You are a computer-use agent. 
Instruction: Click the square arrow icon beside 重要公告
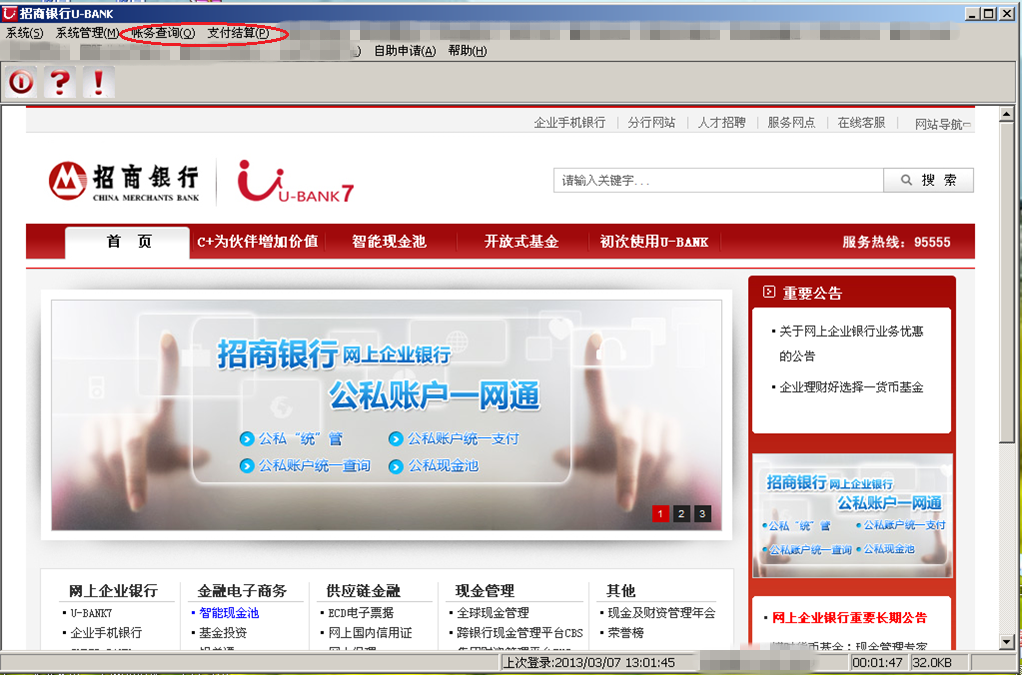tap(769, 292)
